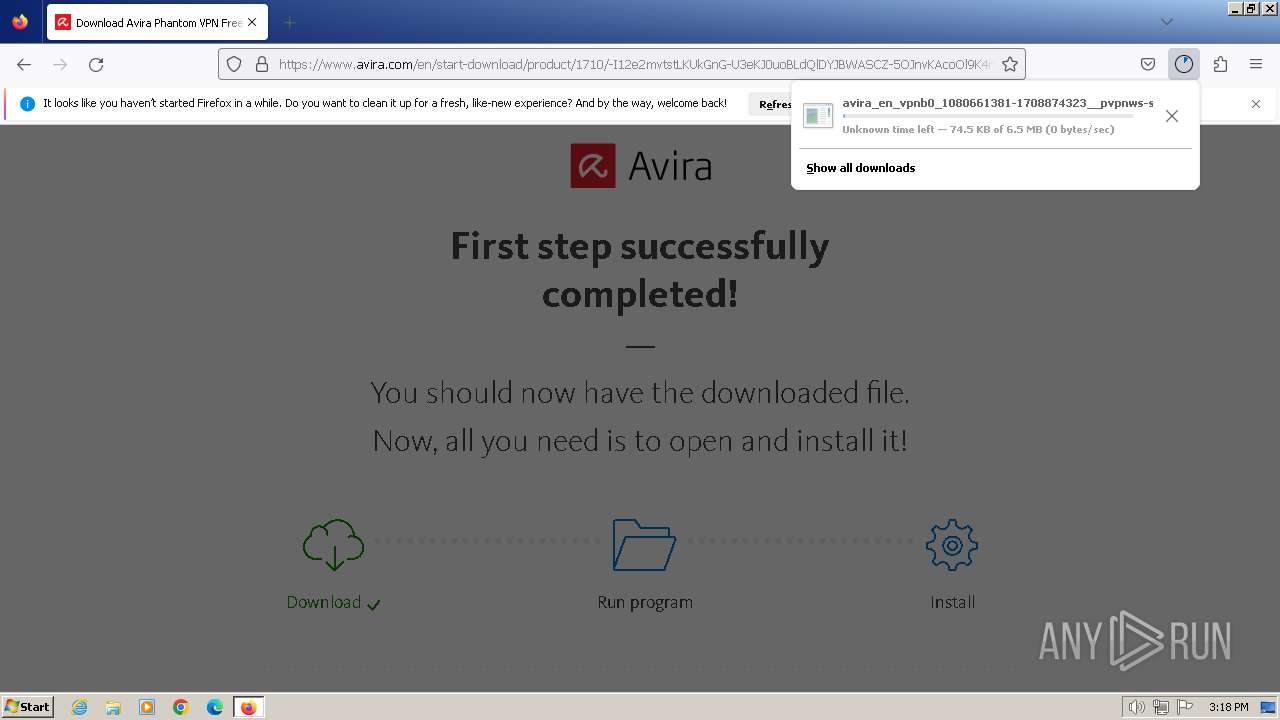Click the green Download cloud icon

[x=333, y=545]
